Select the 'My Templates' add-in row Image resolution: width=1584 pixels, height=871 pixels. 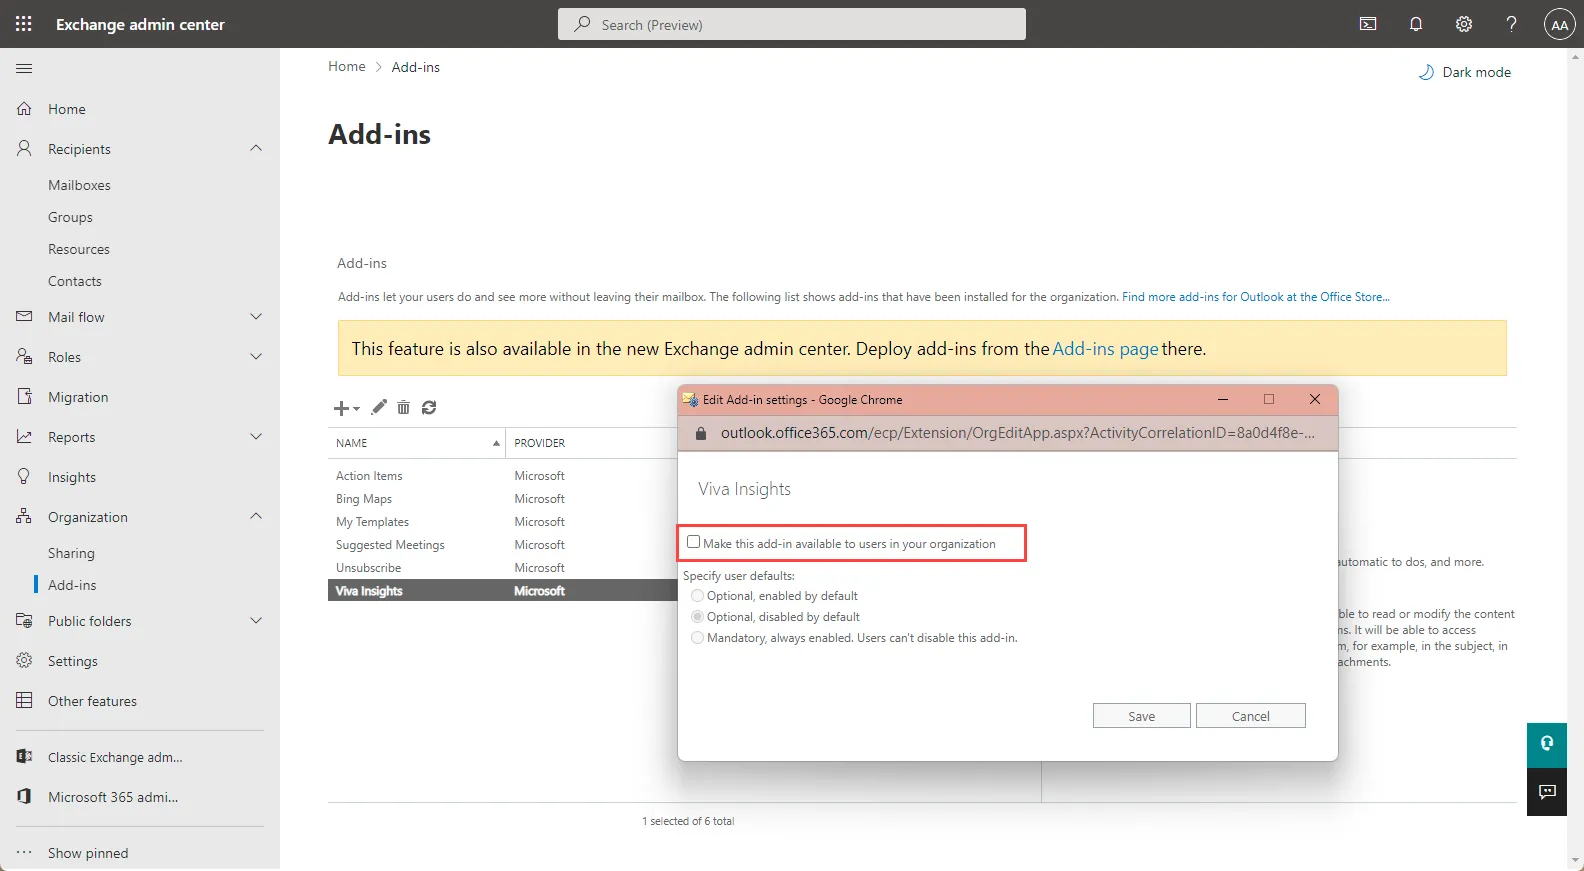(502, 522)
